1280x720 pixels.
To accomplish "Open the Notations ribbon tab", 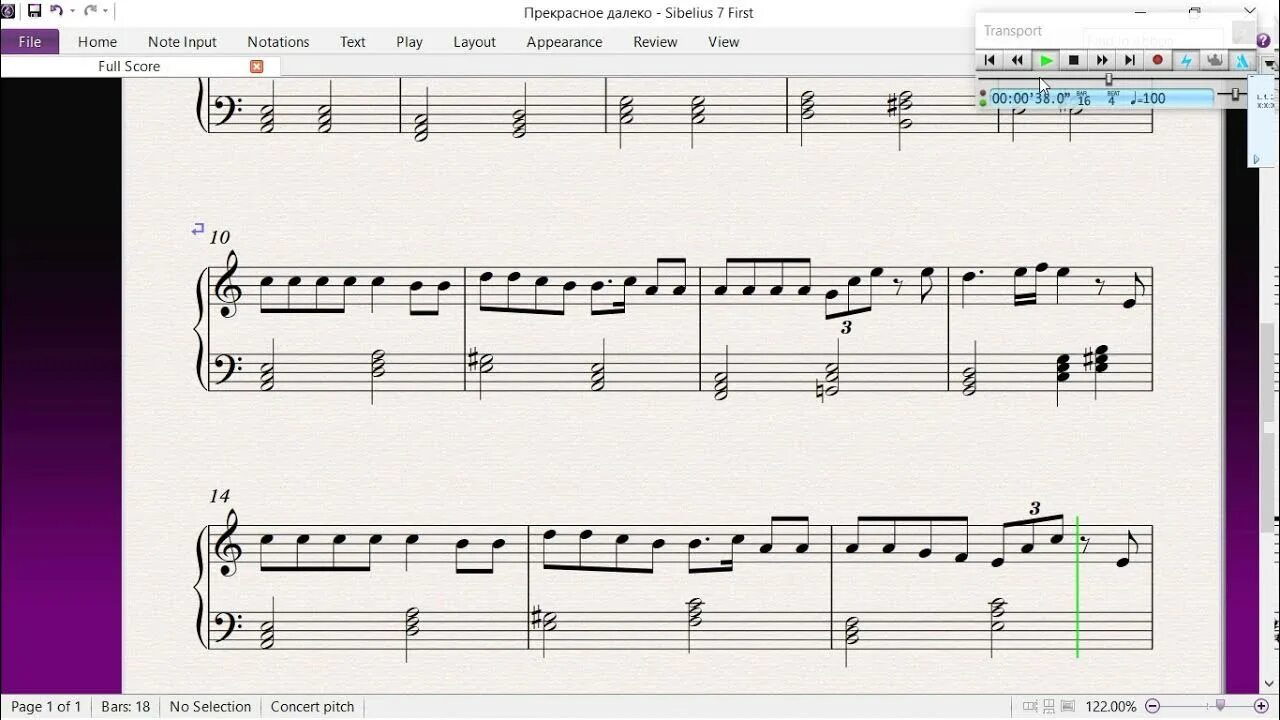I will pos(278,42).
